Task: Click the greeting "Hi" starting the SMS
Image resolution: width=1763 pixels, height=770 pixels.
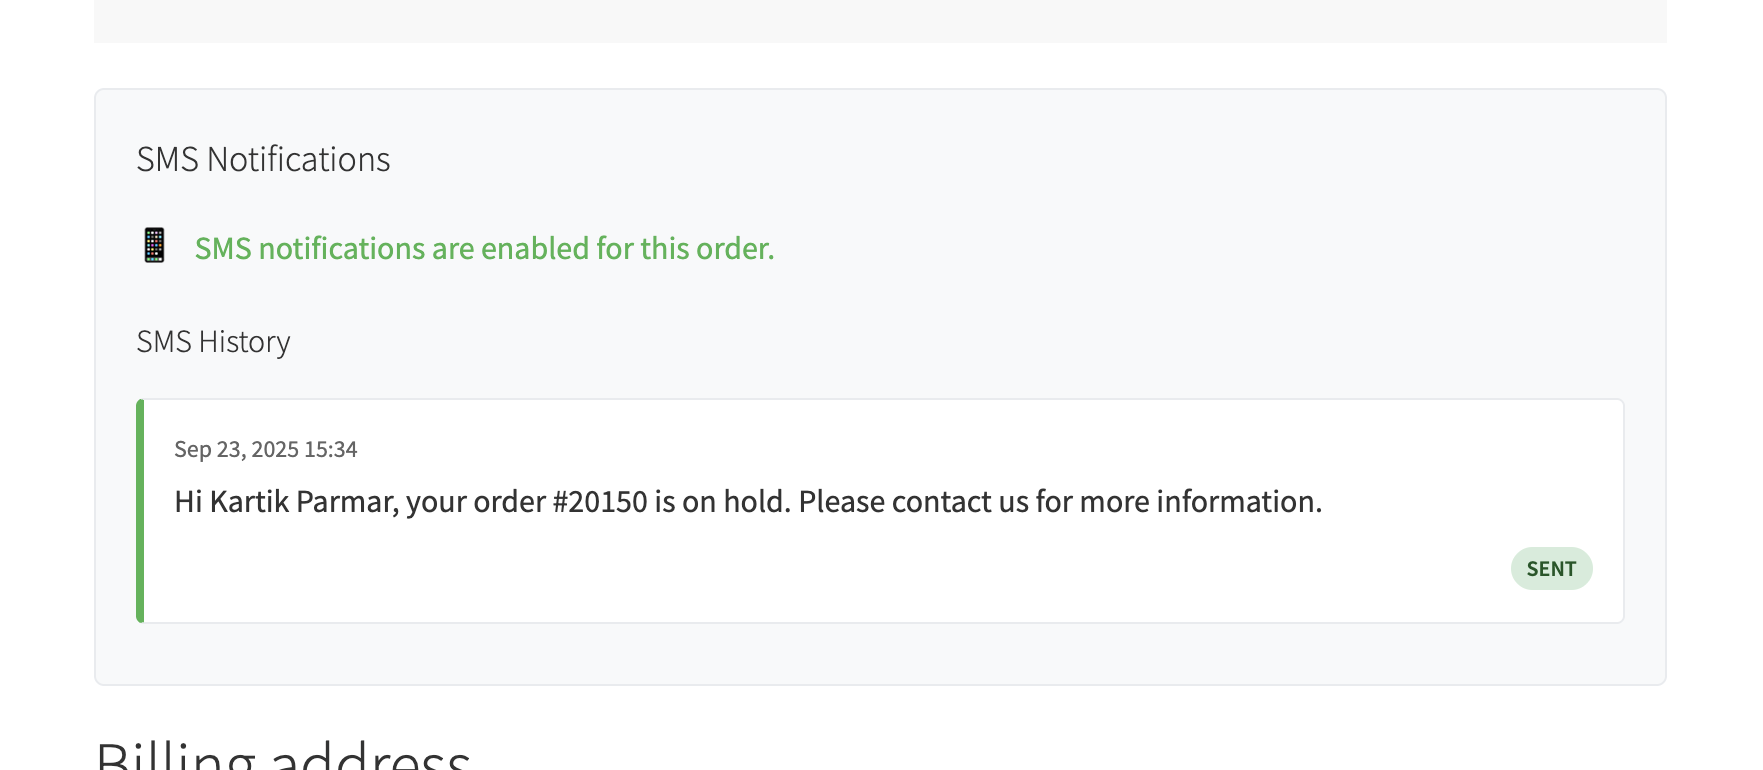Action: tap(188, 502)
